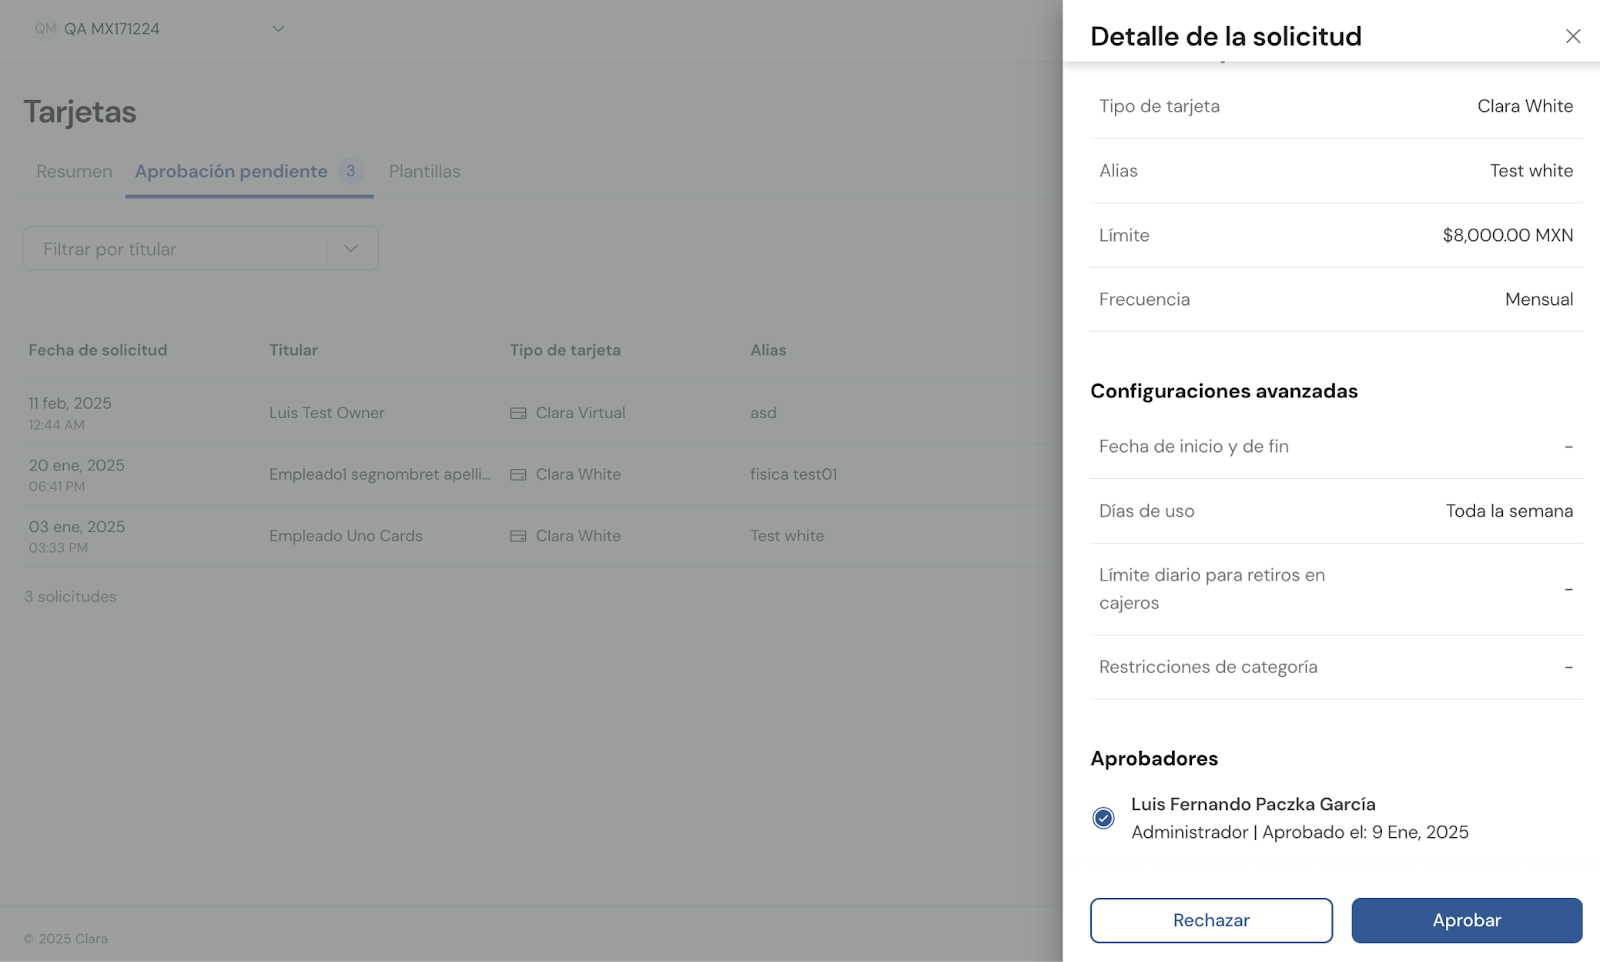Click the Mensual frequency value

[x=1539, y=299]
